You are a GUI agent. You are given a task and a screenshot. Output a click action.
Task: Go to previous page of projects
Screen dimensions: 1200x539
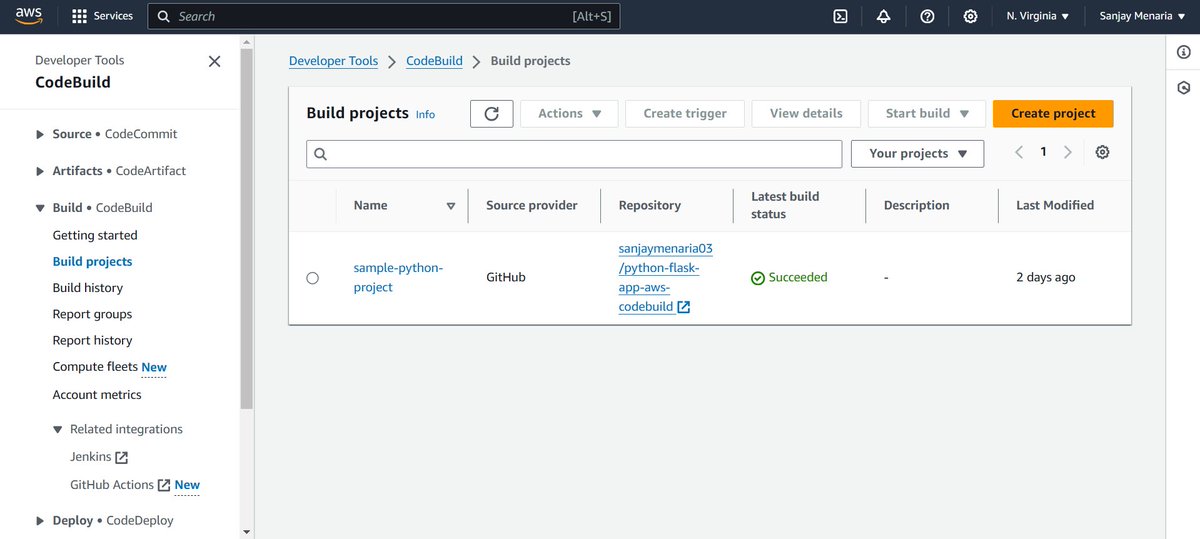(1019, 152)
